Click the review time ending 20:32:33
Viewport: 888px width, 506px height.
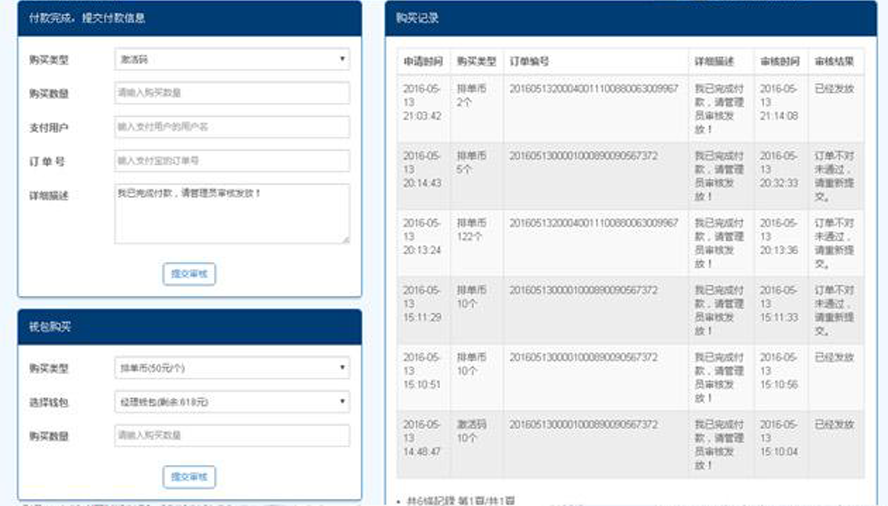[x=779, y=169]
